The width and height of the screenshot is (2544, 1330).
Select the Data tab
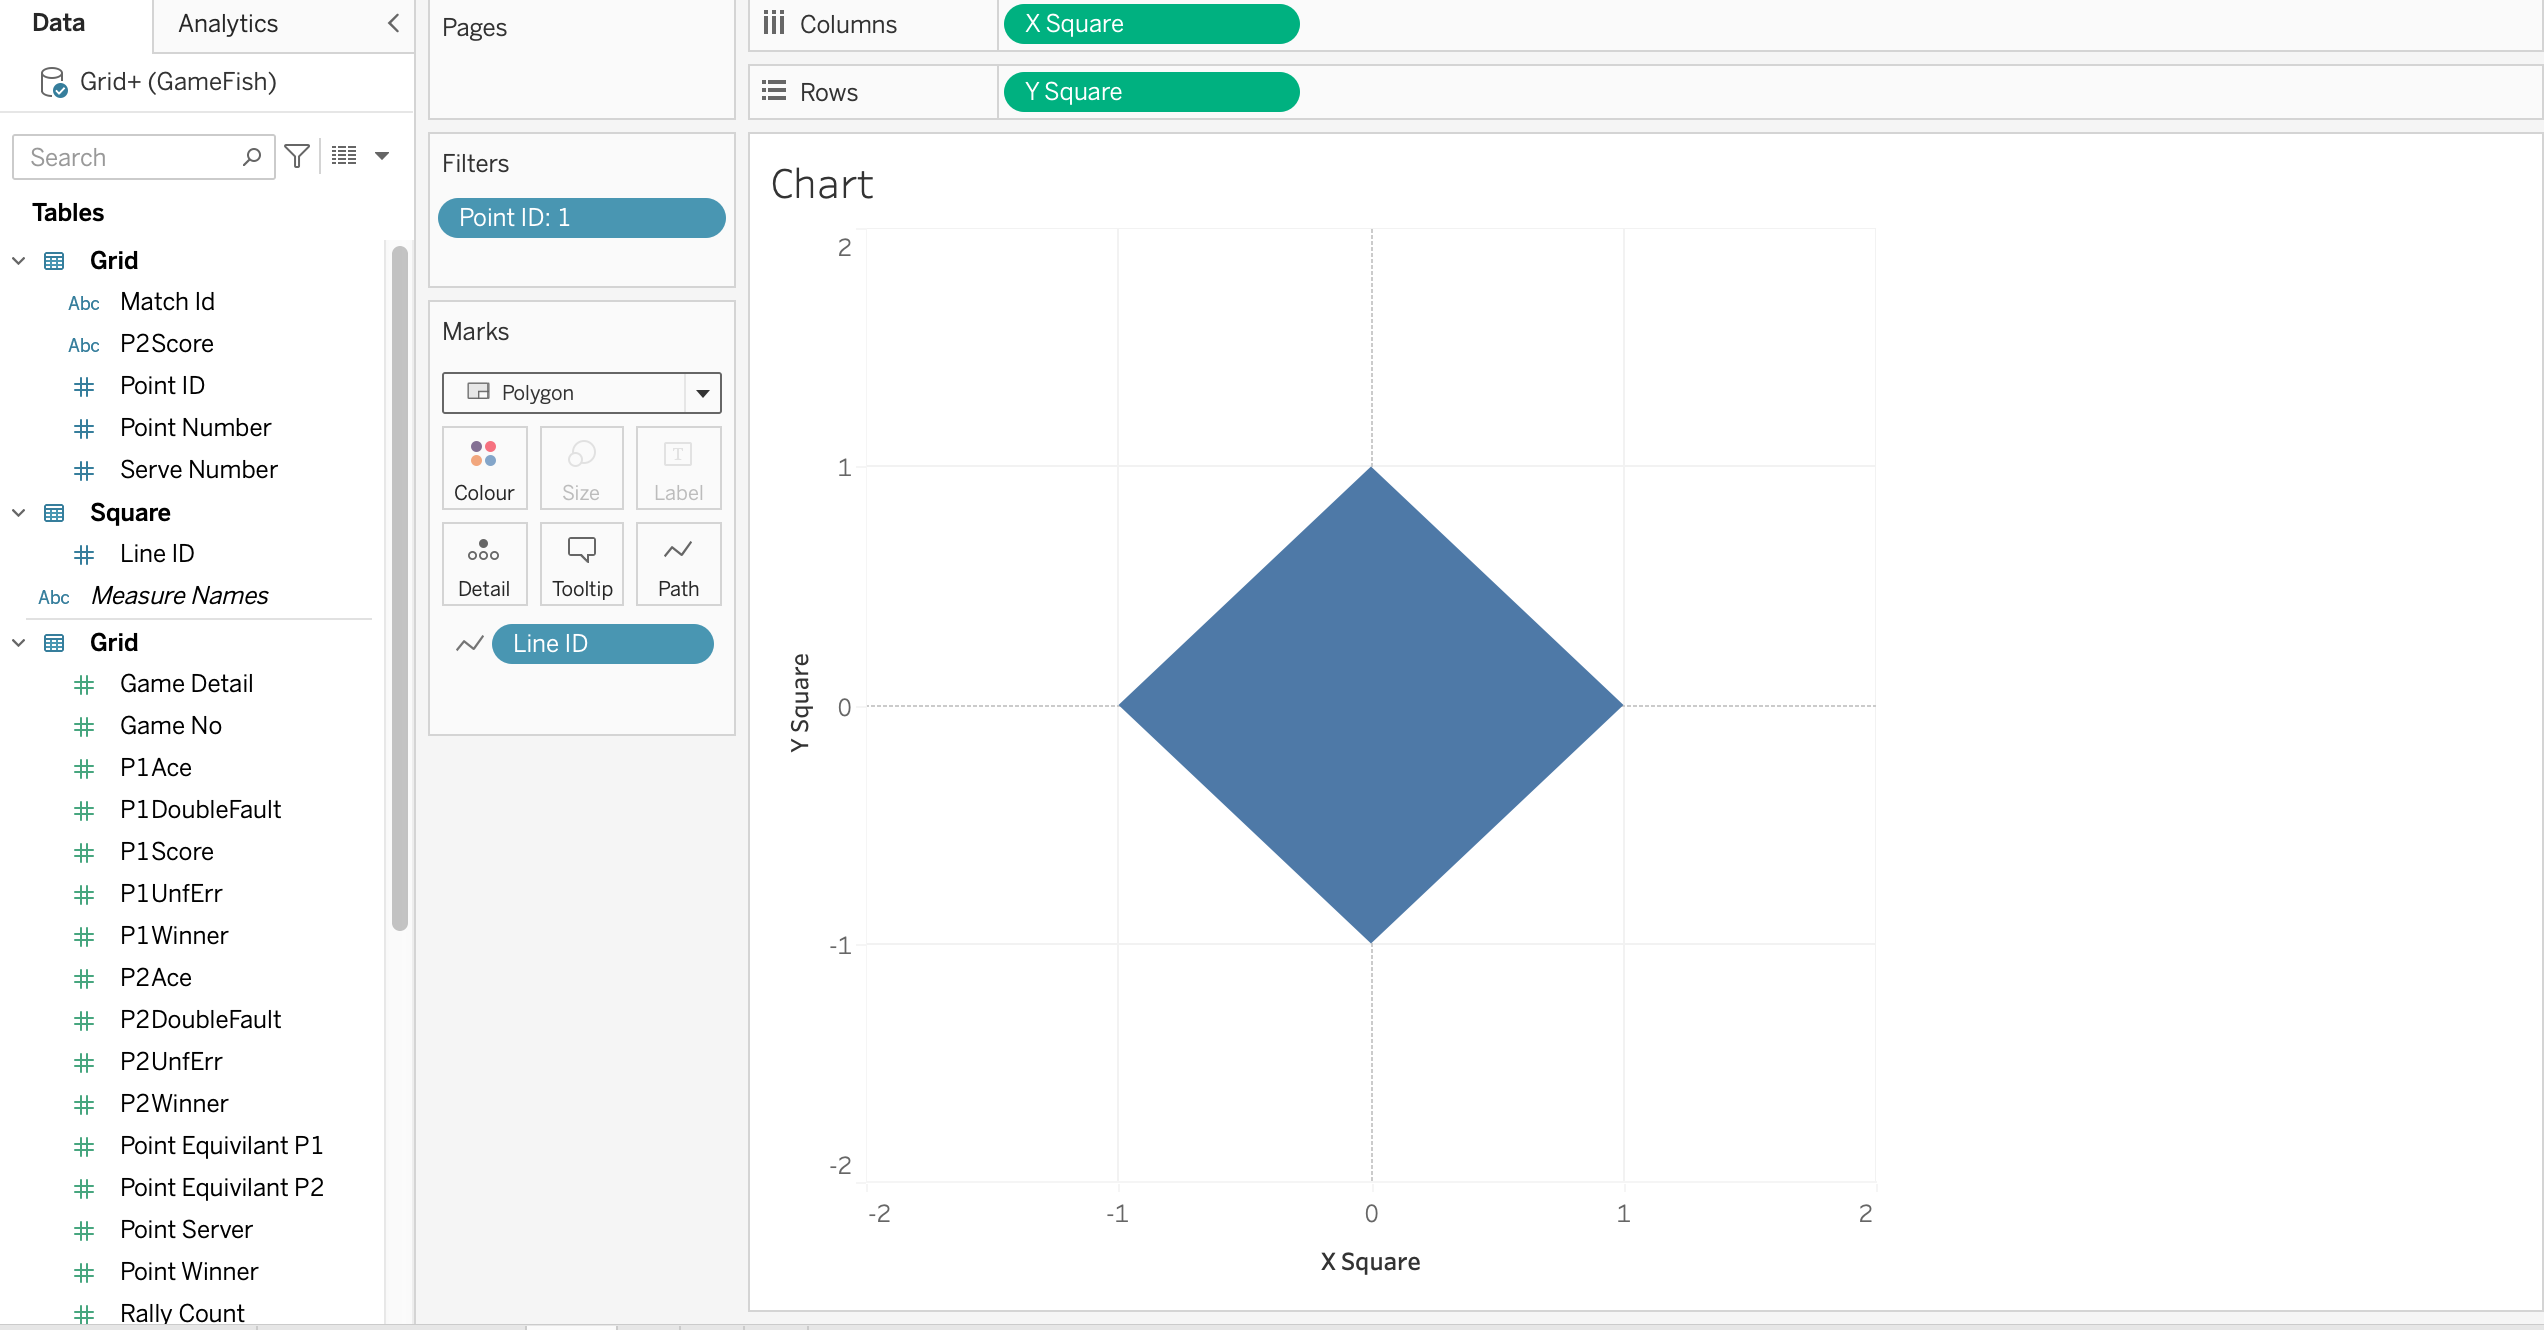pyautogui.click(x=59, y=23)
